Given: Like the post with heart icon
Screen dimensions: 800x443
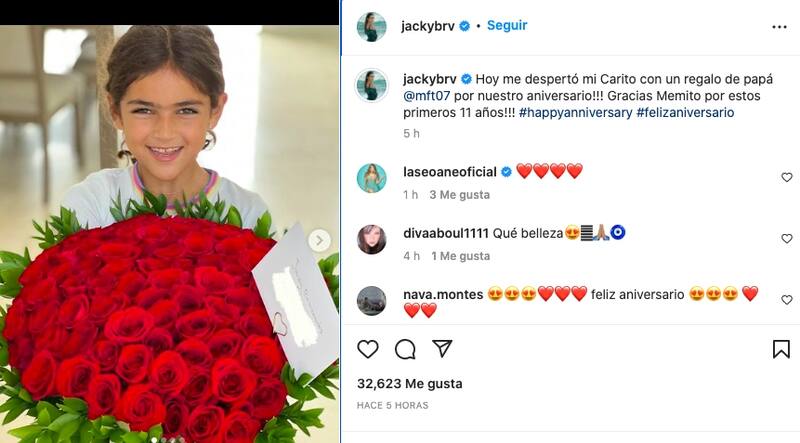Looking at the screenshot, I should click(x=367, y=349).
